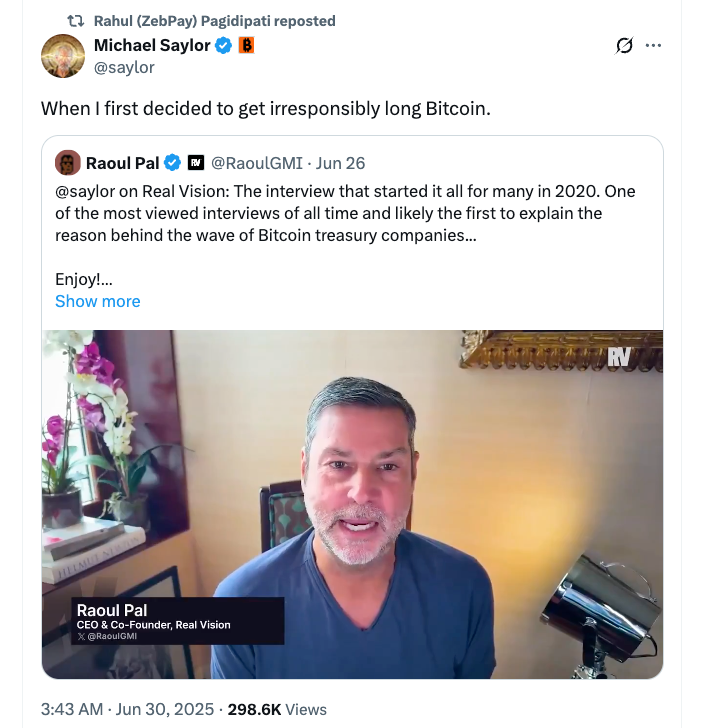Open Rahul (ZebPay) Pagidipati reposted link

[214, 21]
